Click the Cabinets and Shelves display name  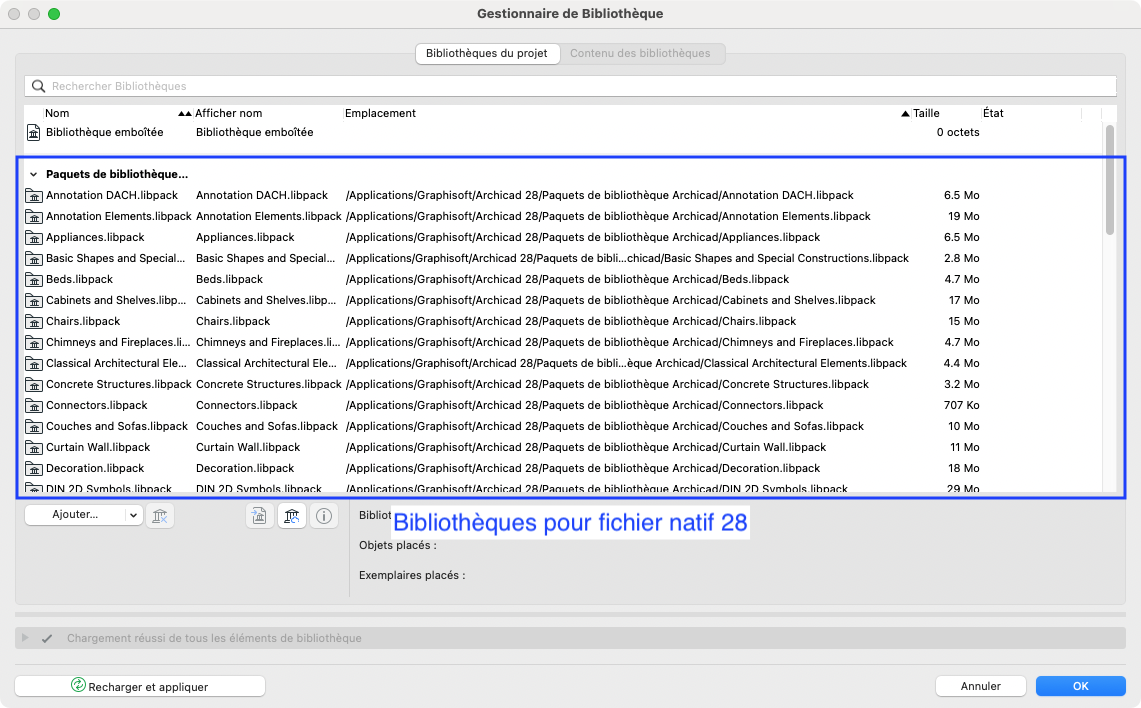point(266,301)
